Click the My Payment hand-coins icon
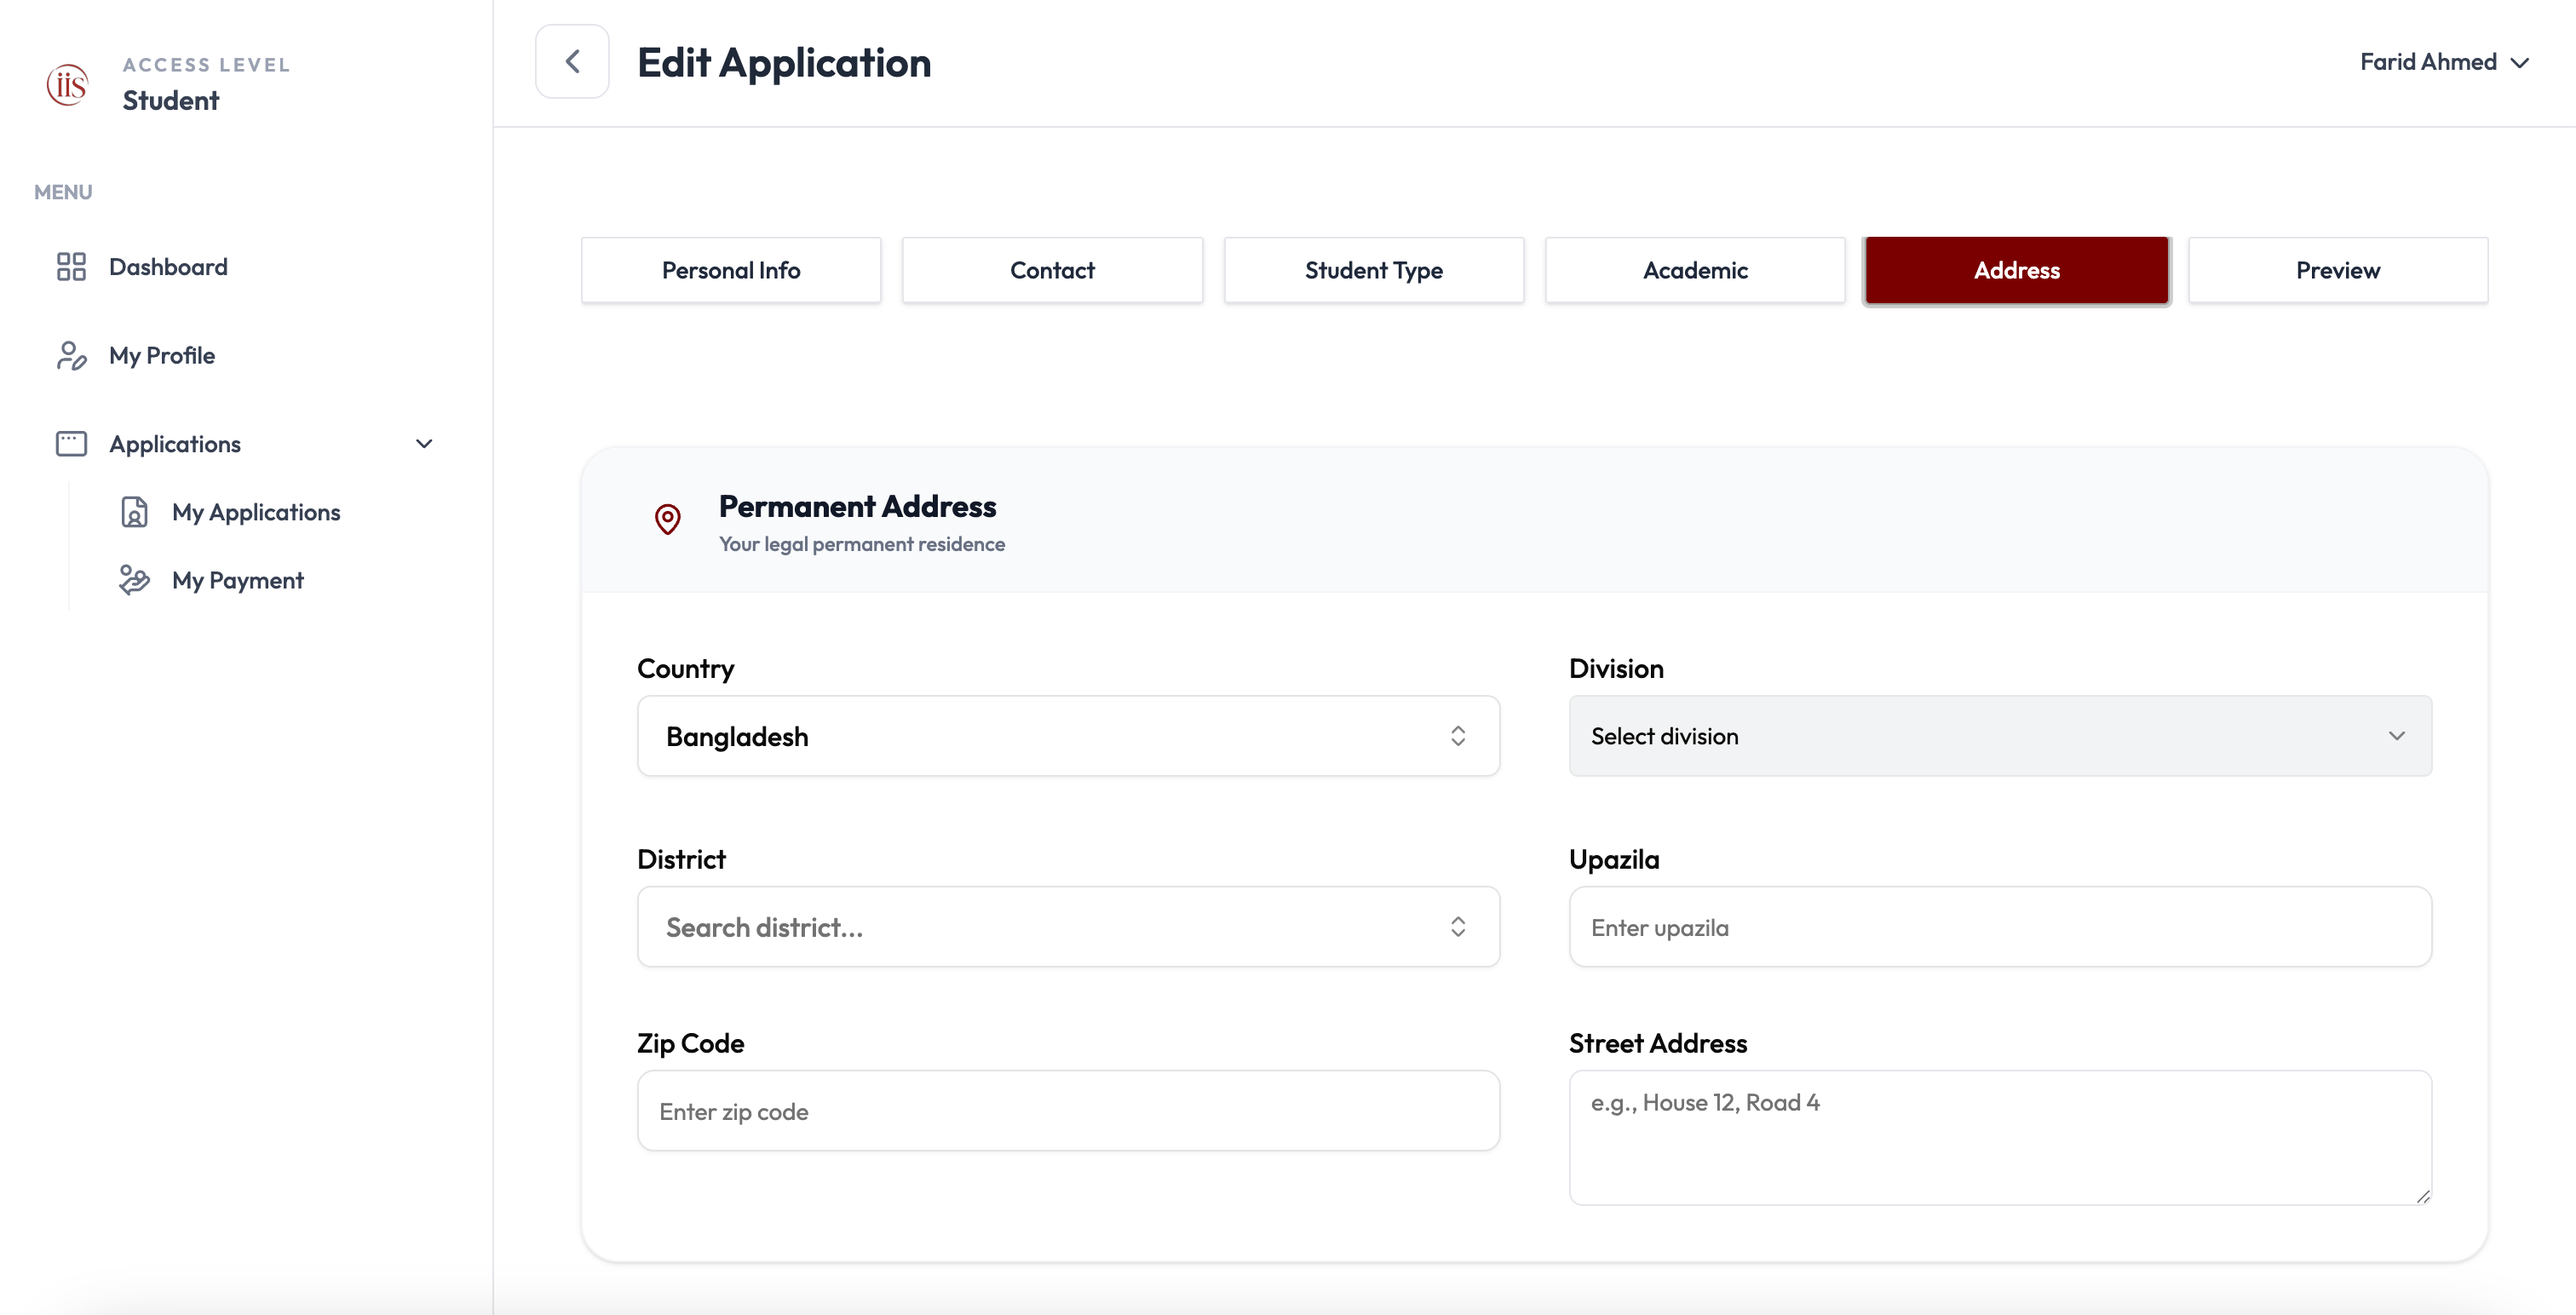 coord(134,580)
